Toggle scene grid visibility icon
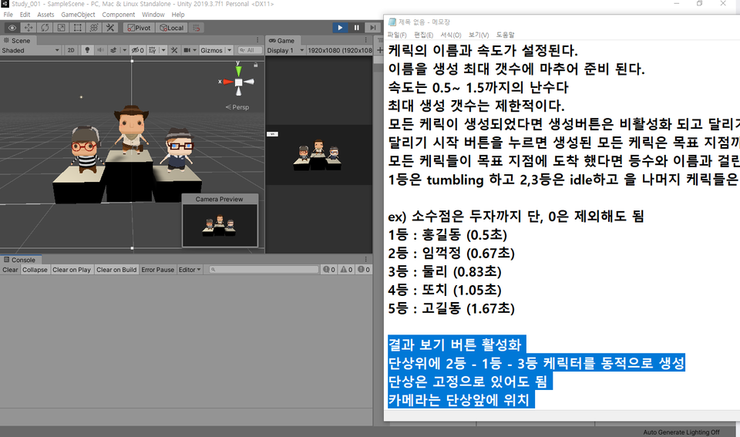This screenshot has width=740, height=437. tap(153, 50)
